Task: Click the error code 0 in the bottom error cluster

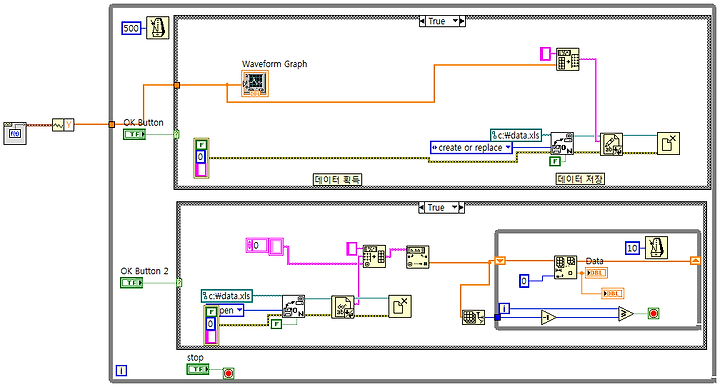Action: tap(211, 324)
